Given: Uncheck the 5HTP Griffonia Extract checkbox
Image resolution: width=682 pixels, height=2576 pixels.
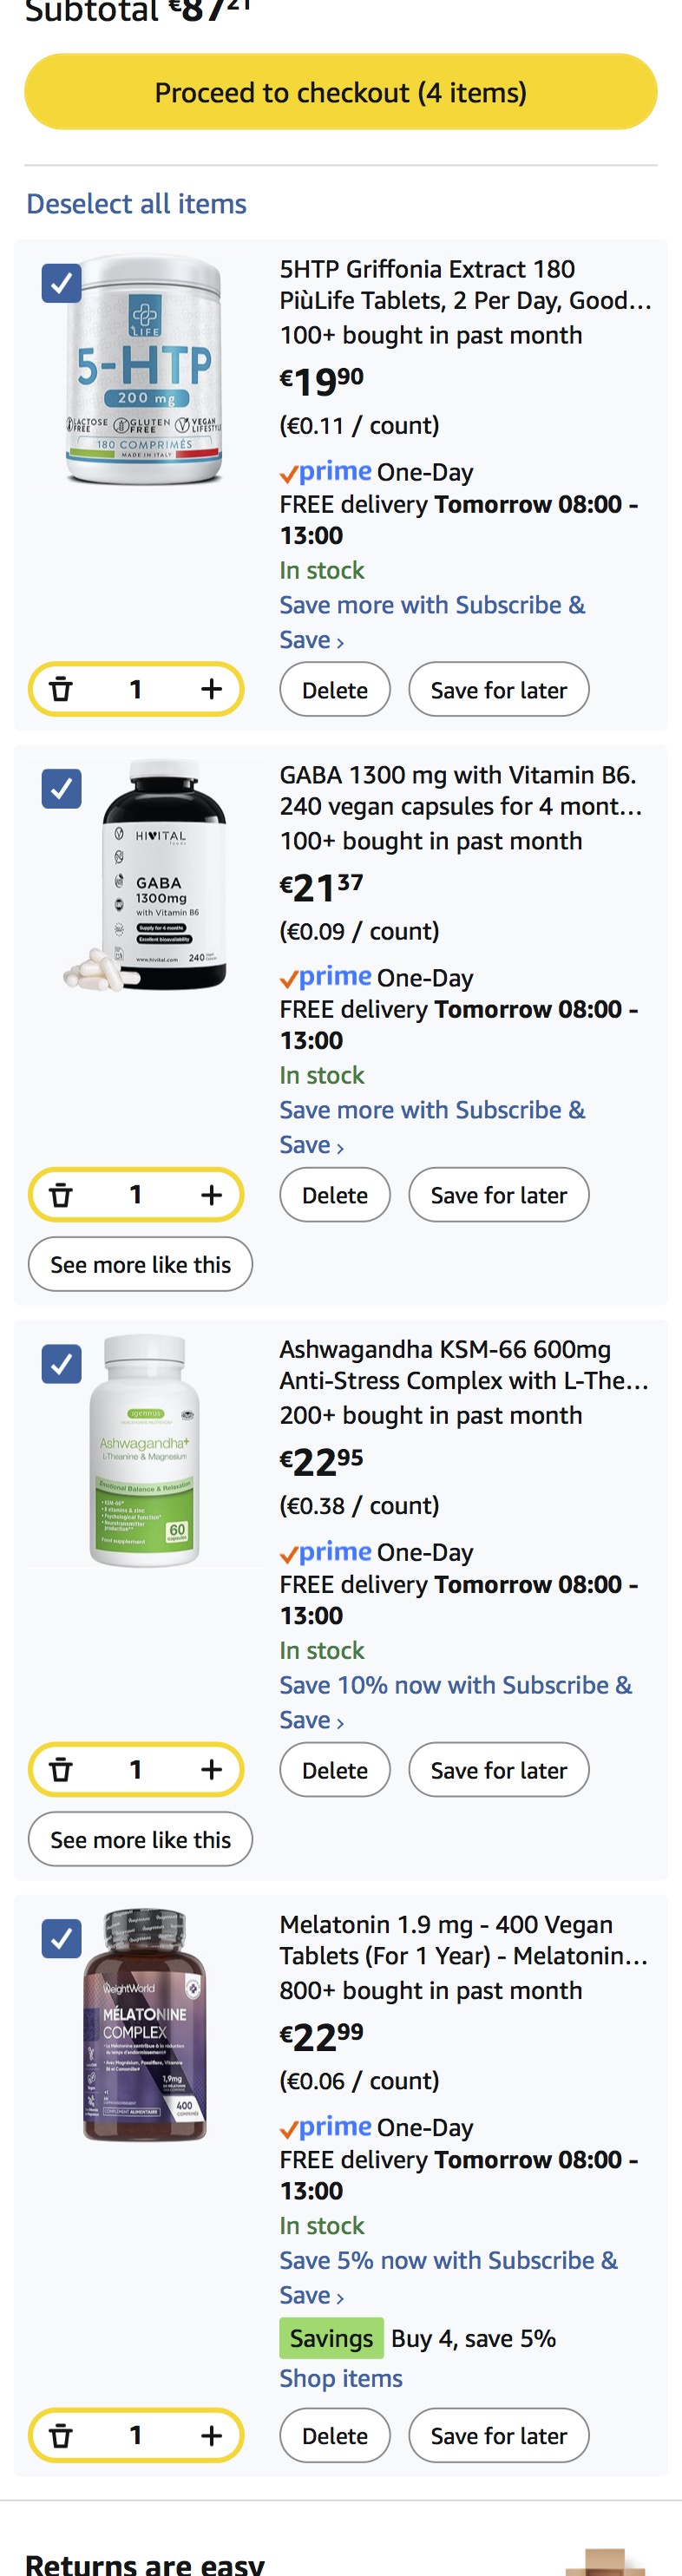Looking at the screenshot, I should tap(61, 283).
